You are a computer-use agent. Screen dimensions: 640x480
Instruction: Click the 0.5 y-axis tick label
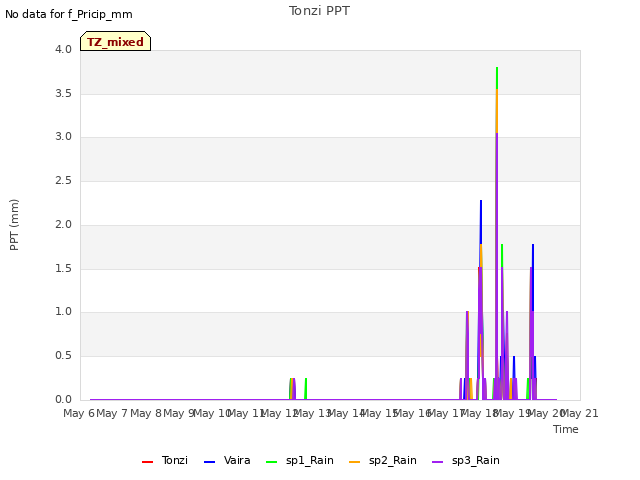point(63,356)
